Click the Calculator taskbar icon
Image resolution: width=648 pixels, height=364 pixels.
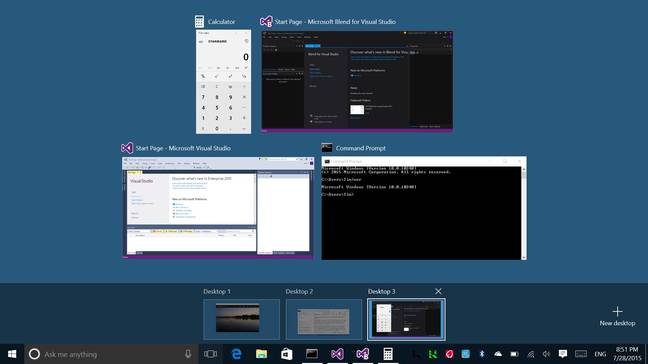388,354
